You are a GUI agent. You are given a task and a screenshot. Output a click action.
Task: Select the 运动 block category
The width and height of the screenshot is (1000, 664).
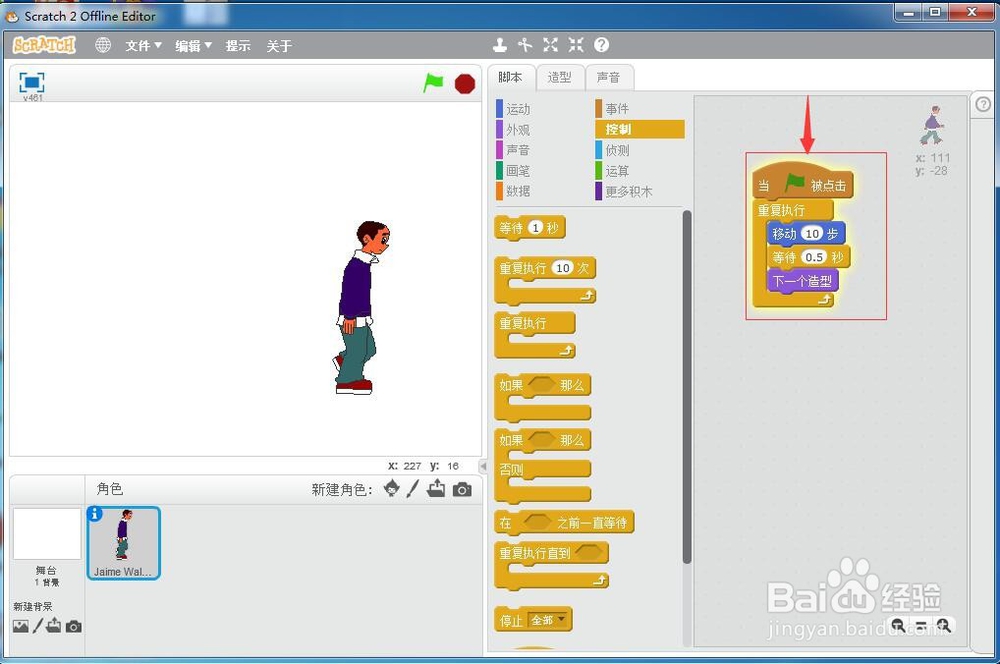(519, 108)
